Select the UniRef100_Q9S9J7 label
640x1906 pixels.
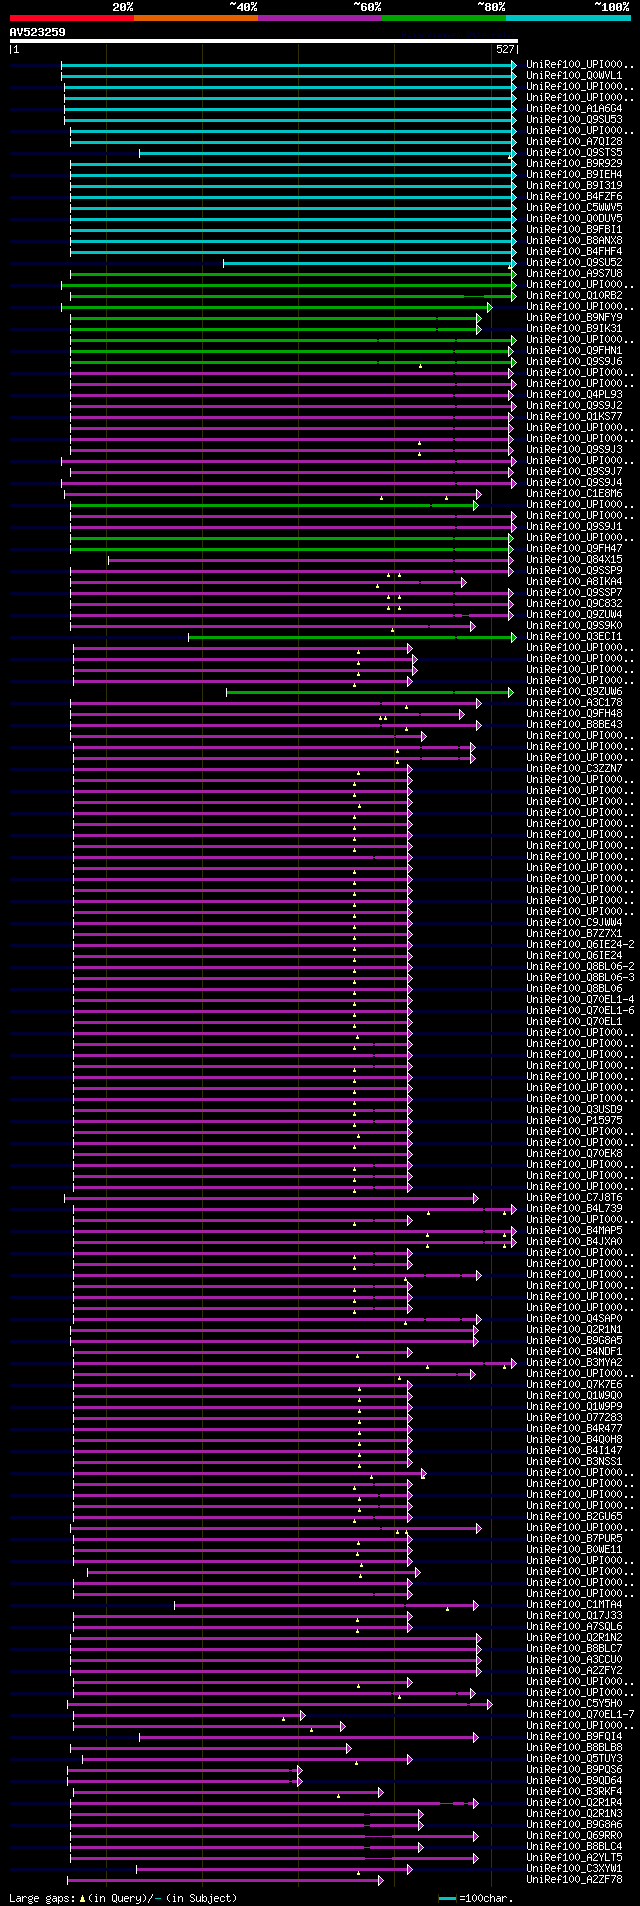(574, 471)
